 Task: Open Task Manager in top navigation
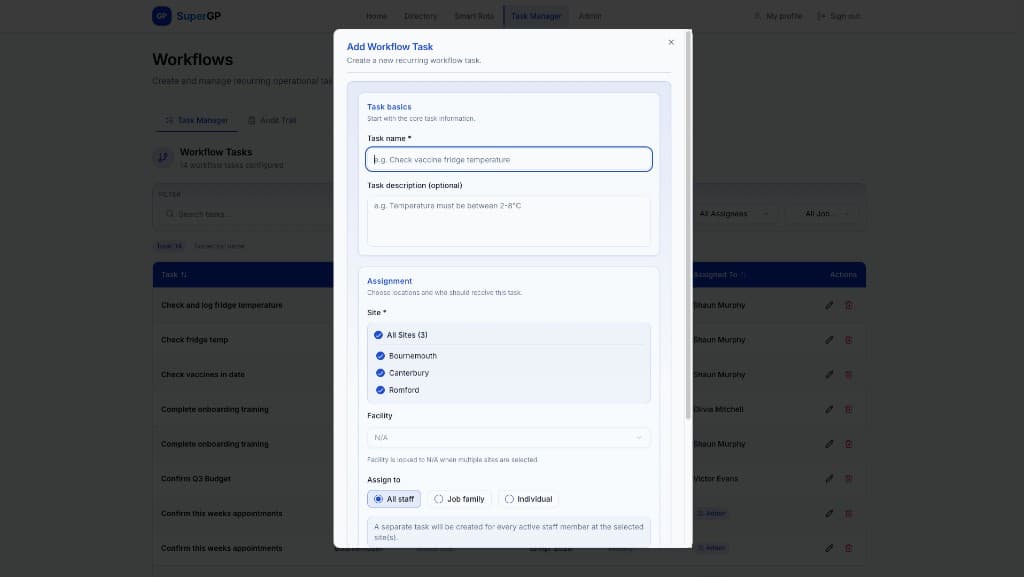click(536, 16)
